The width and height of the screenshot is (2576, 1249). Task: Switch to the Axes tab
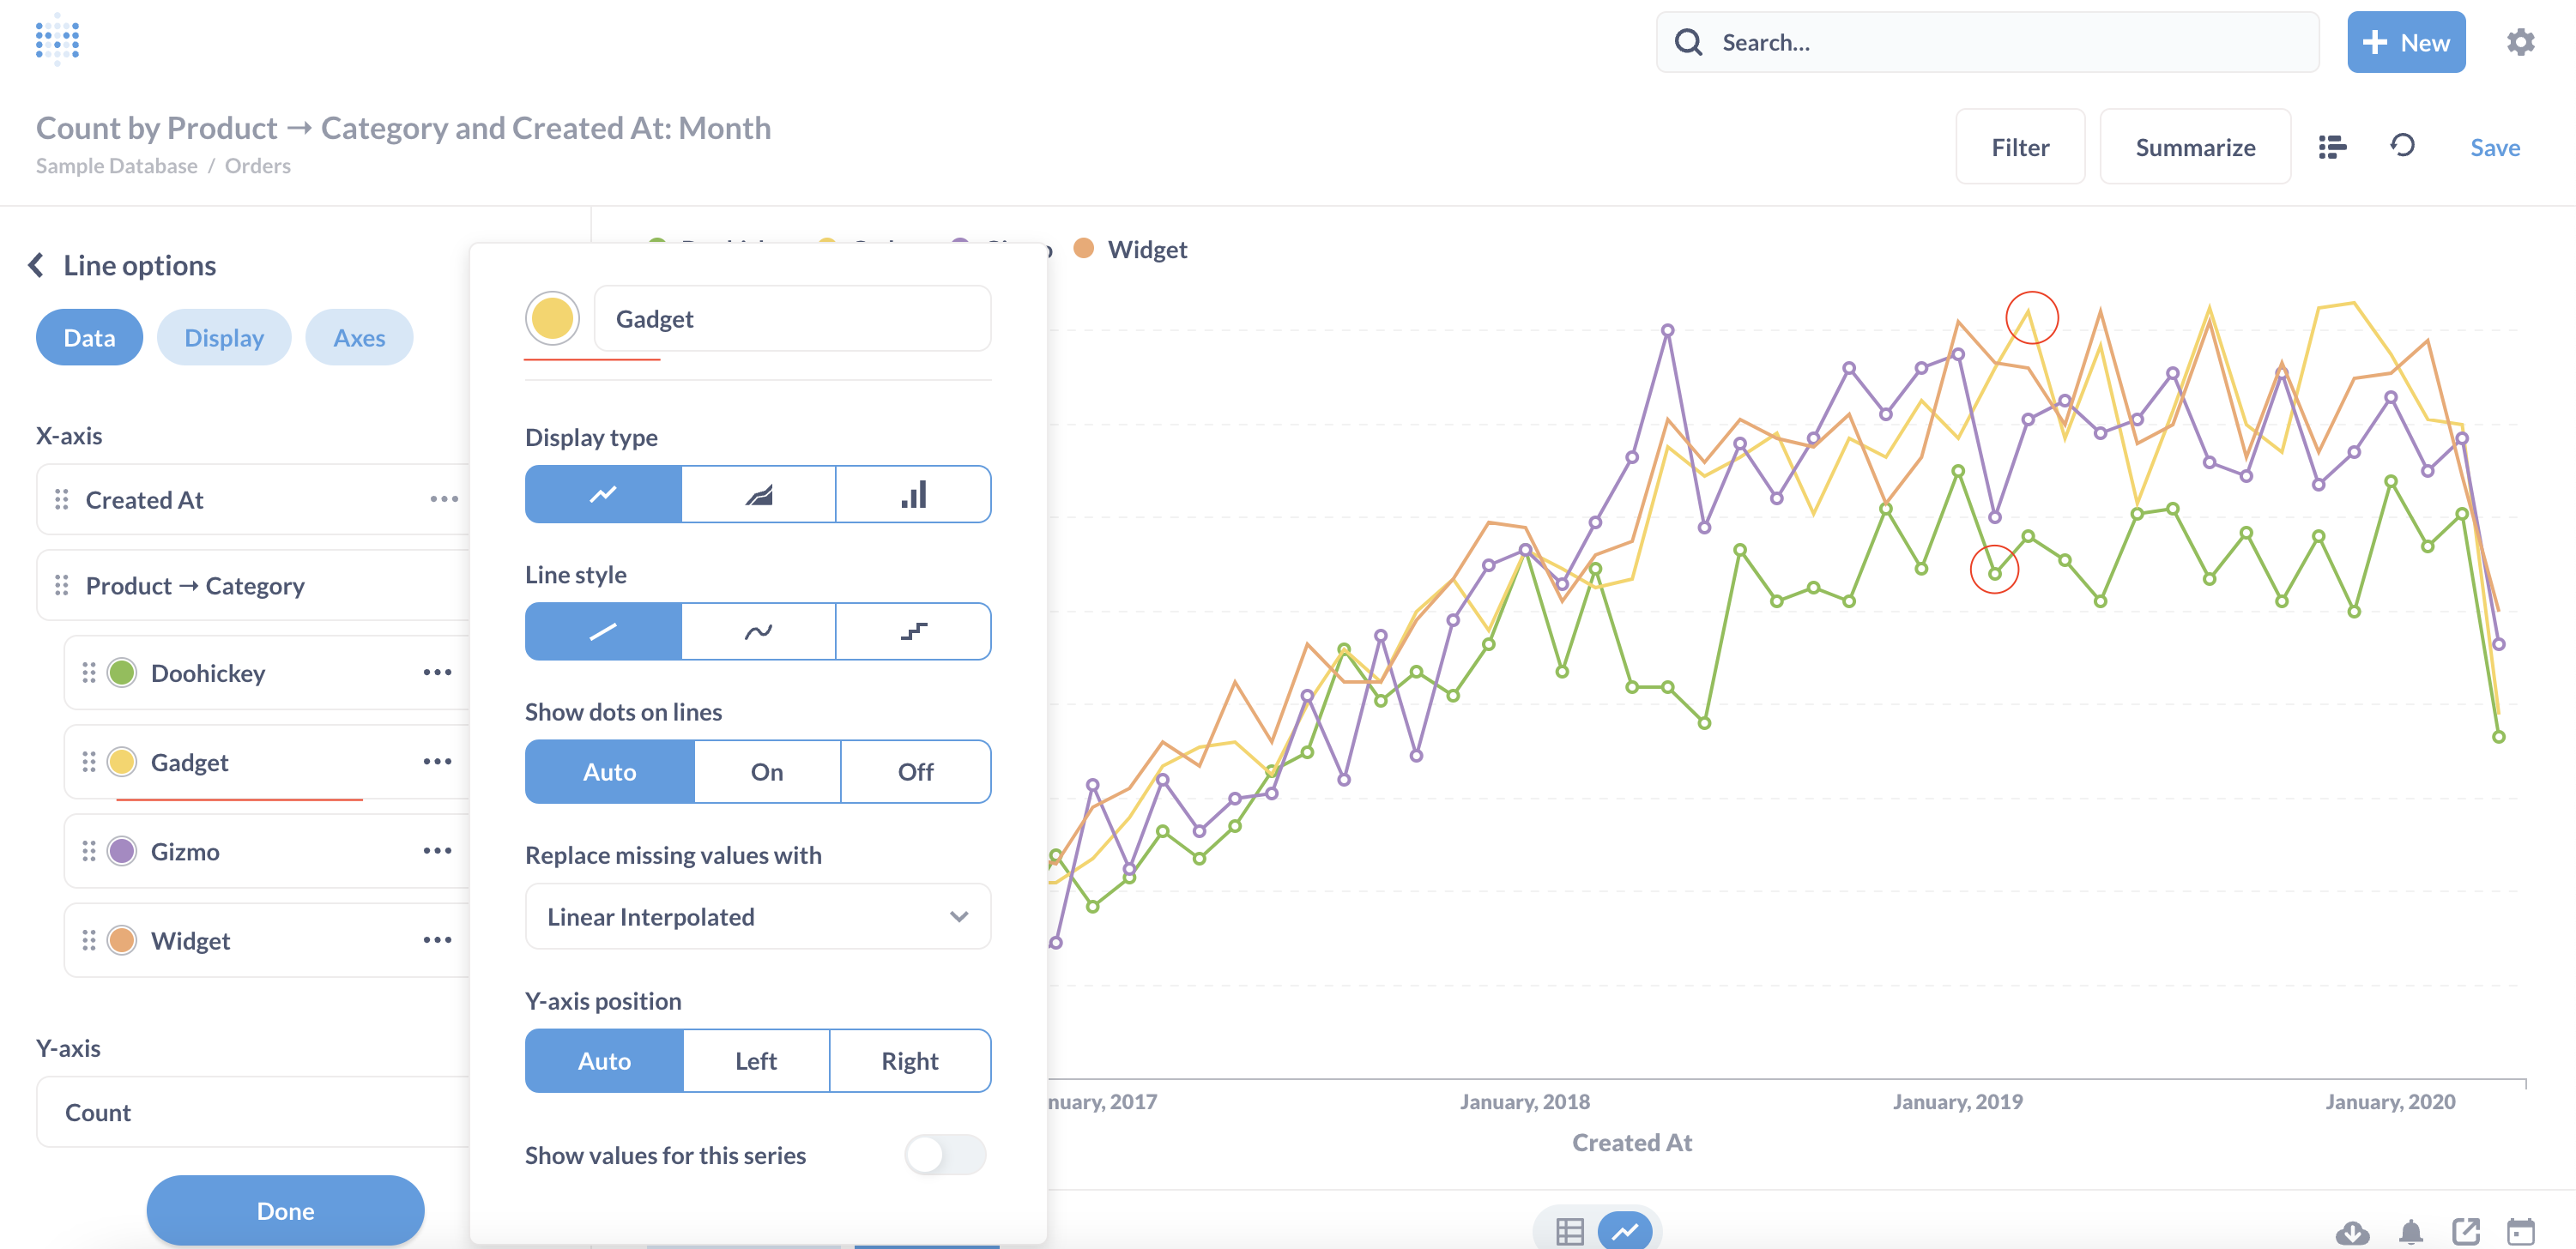[359, 337]
